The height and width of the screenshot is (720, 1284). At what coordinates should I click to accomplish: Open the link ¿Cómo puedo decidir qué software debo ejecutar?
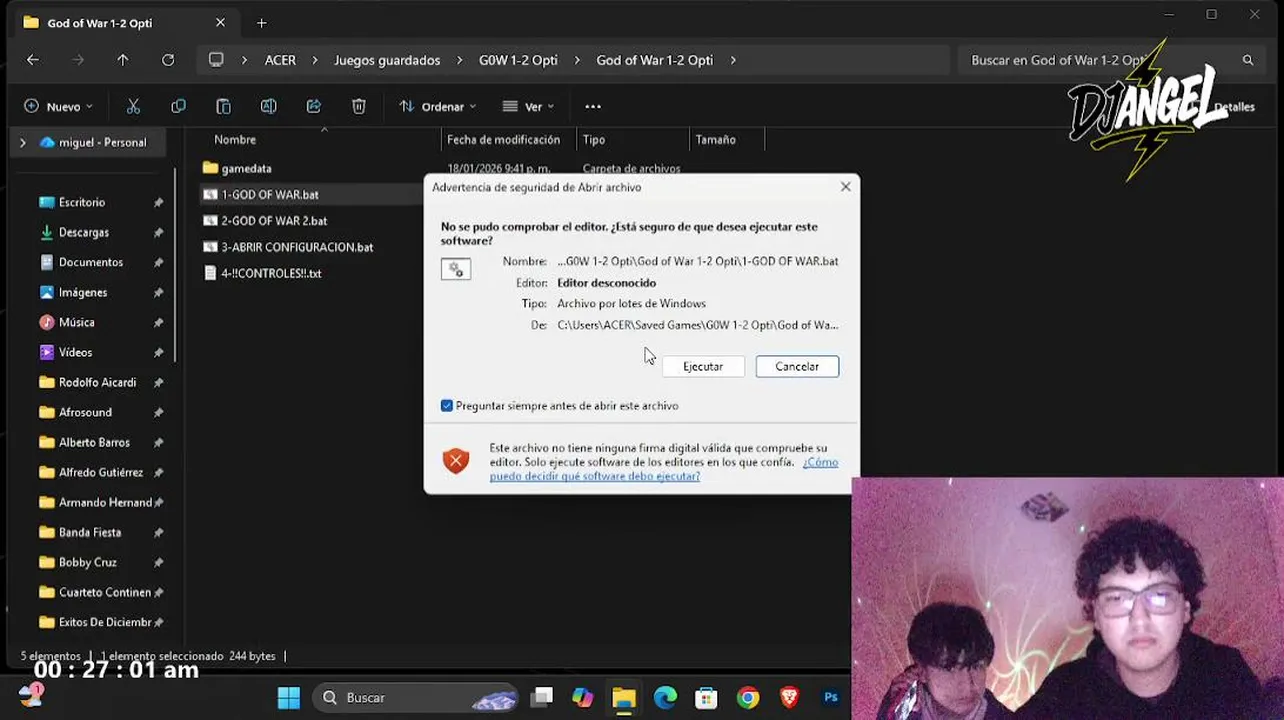point(663,469)
